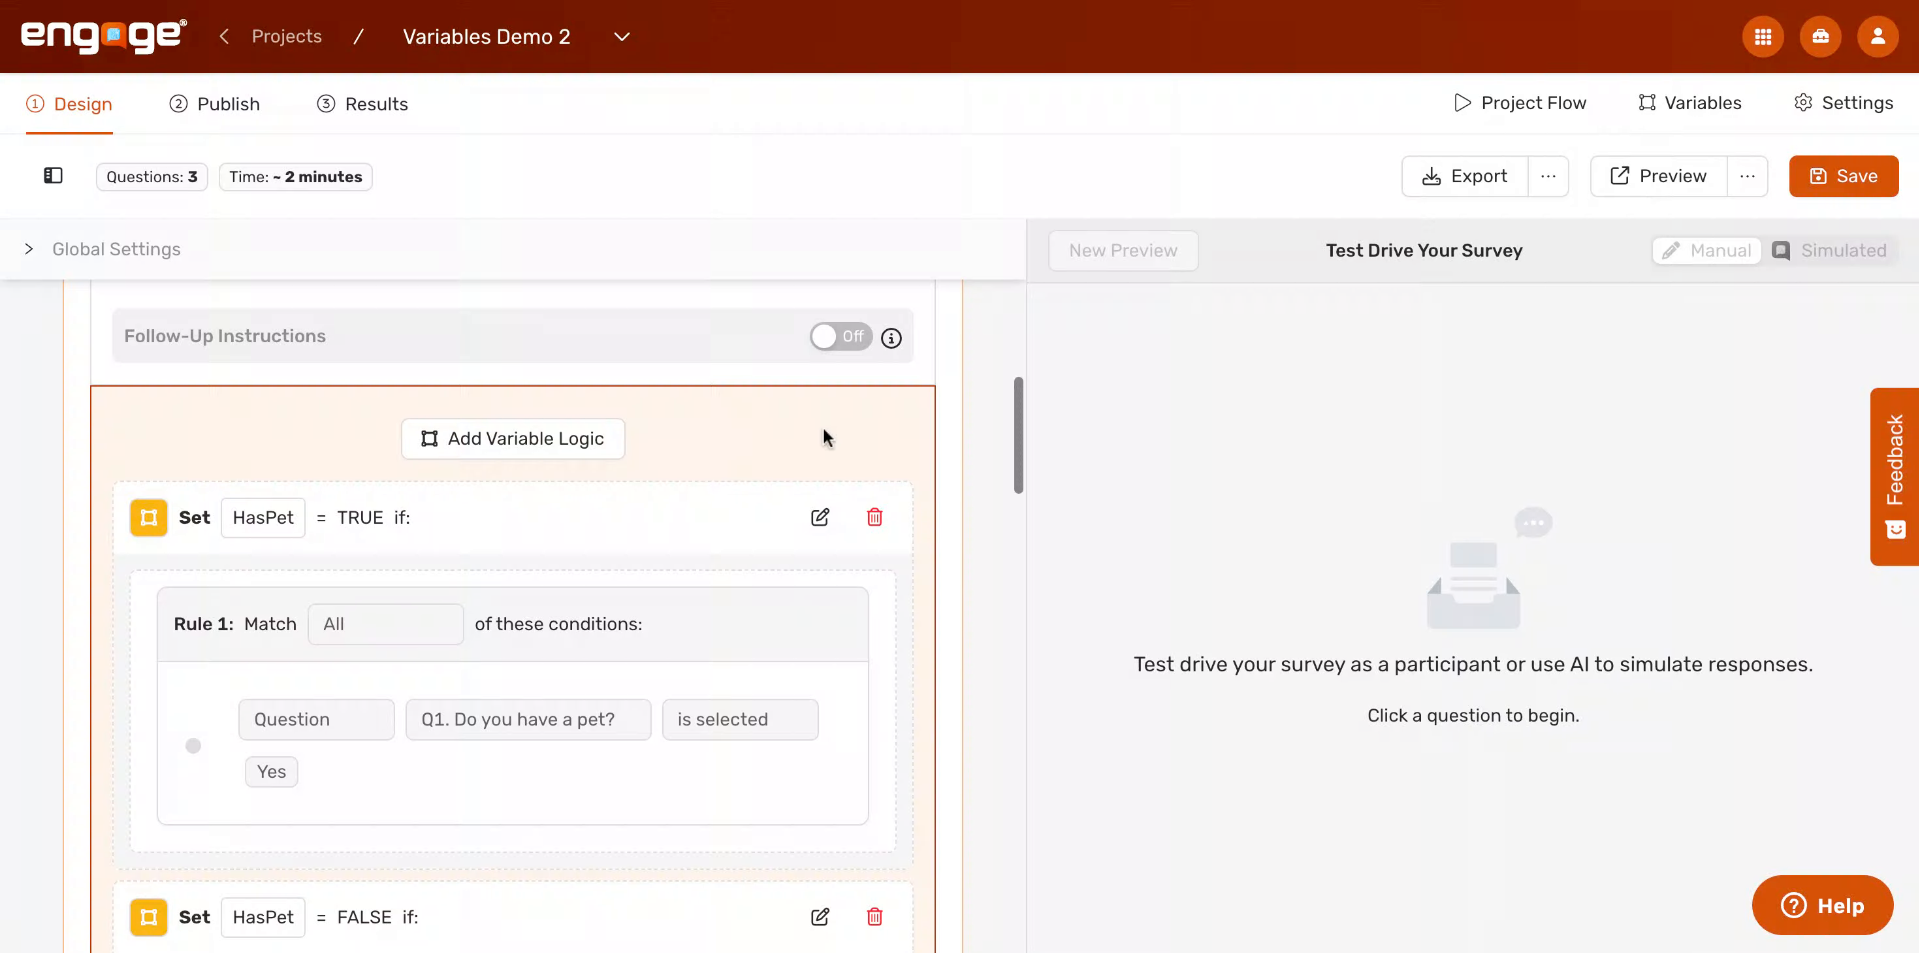The height and width of the screenshot is (953, 1919).
Task: Open Preview more options menu
Action: (x=1747, y=176)
